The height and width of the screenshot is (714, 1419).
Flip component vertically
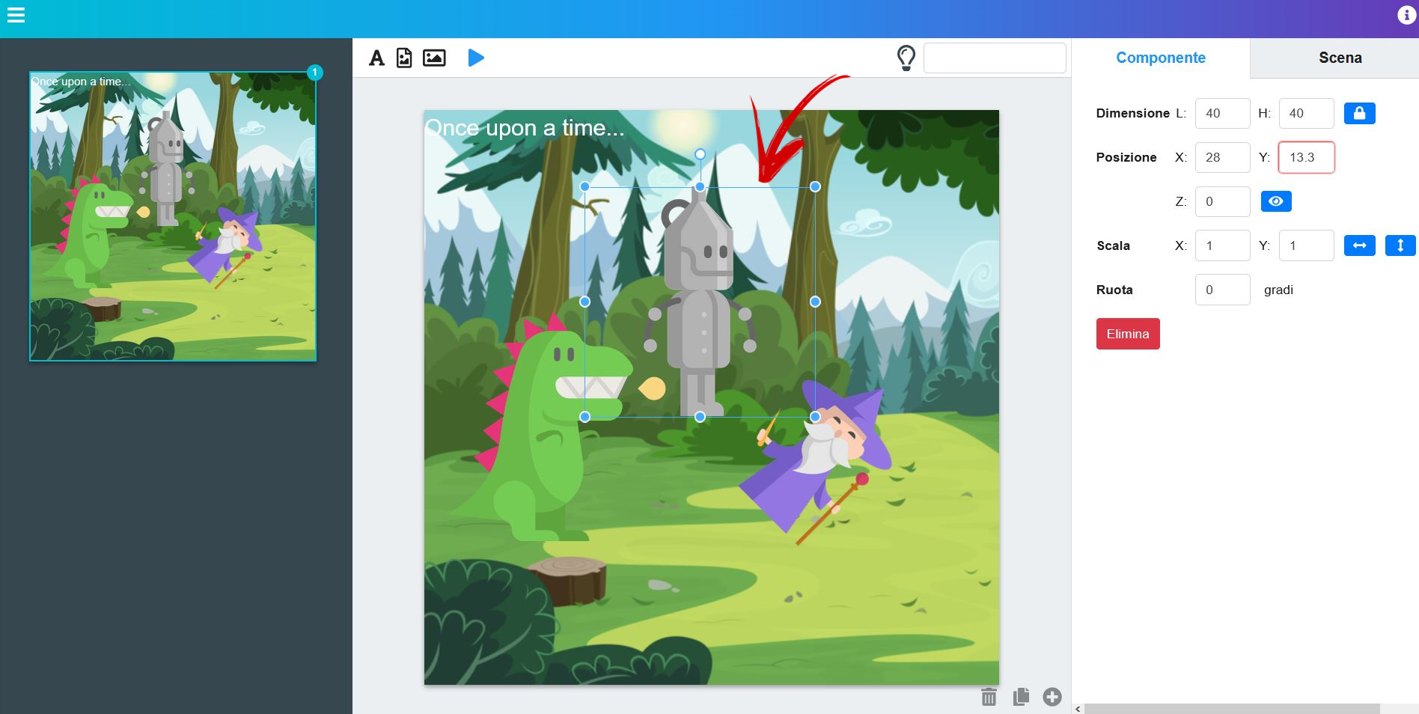tap(1400, 245)
